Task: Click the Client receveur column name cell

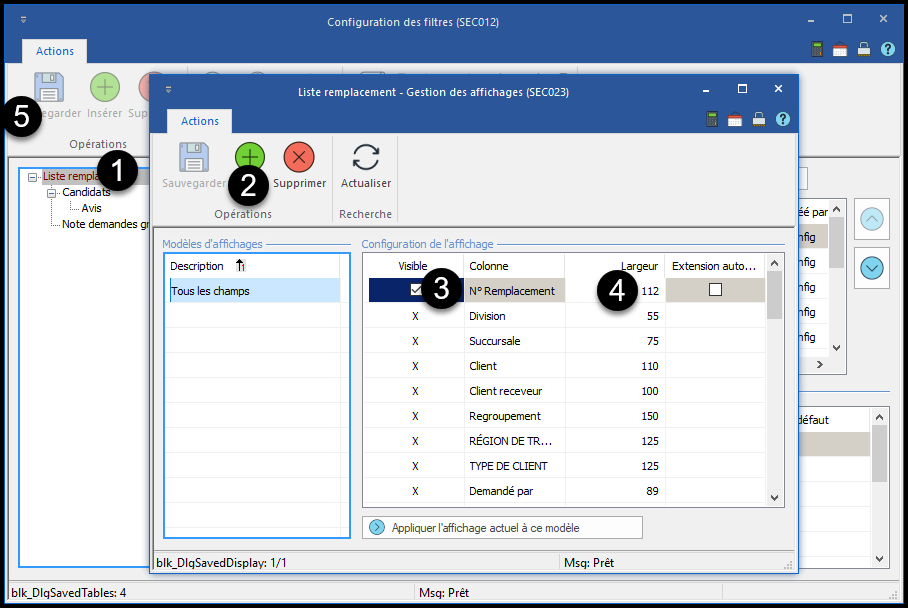Action: [514, 391]
